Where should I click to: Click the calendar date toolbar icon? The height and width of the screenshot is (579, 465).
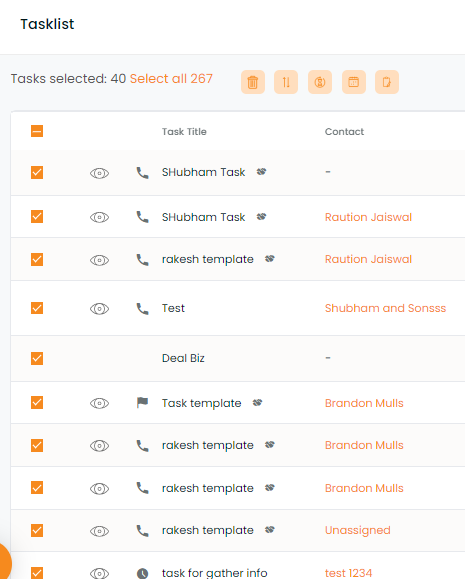coord(354,82)
